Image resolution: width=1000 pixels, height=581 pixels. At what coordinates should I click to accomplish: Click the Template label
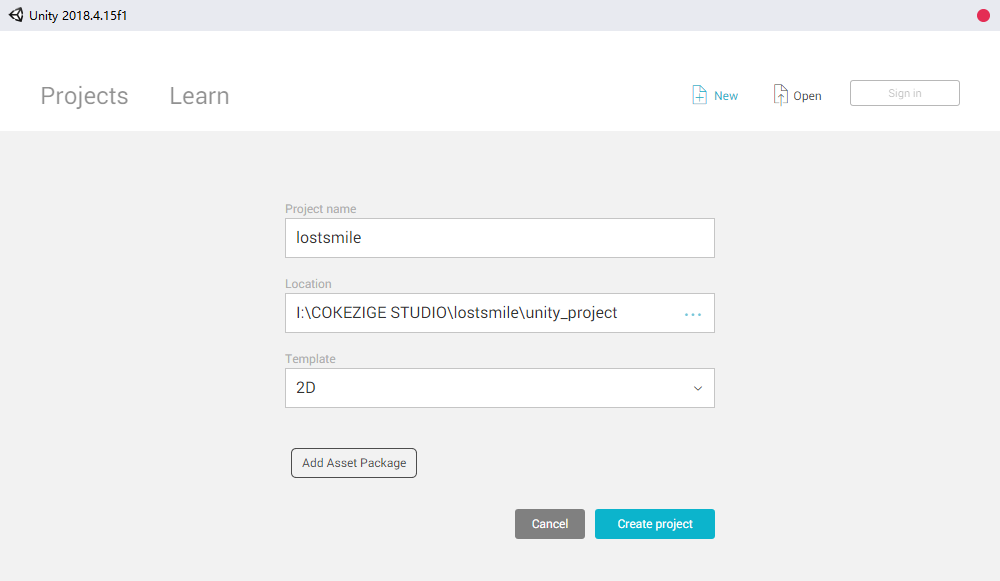coord(310,358)
